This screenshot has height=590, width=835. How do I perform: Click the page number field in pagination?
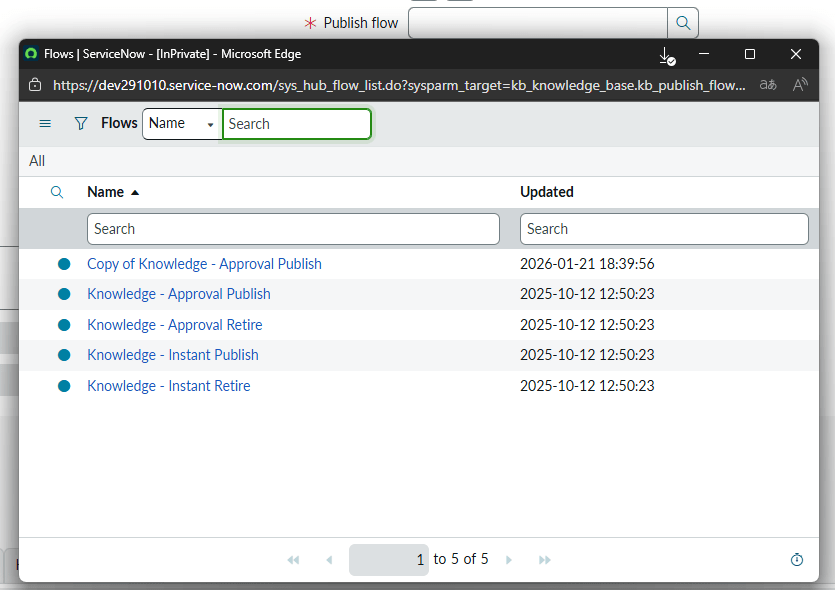(x=389, y=560)
